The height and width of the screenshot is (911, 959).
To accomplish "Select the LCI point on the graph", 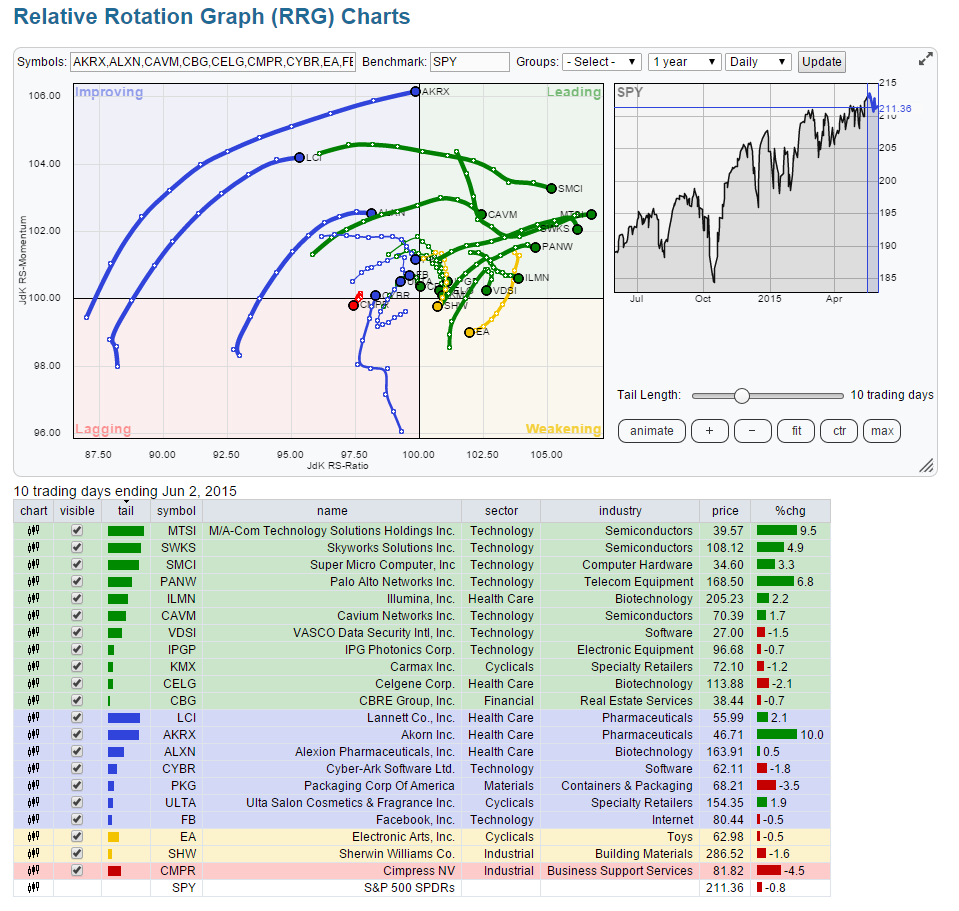I will click(299, 158).
